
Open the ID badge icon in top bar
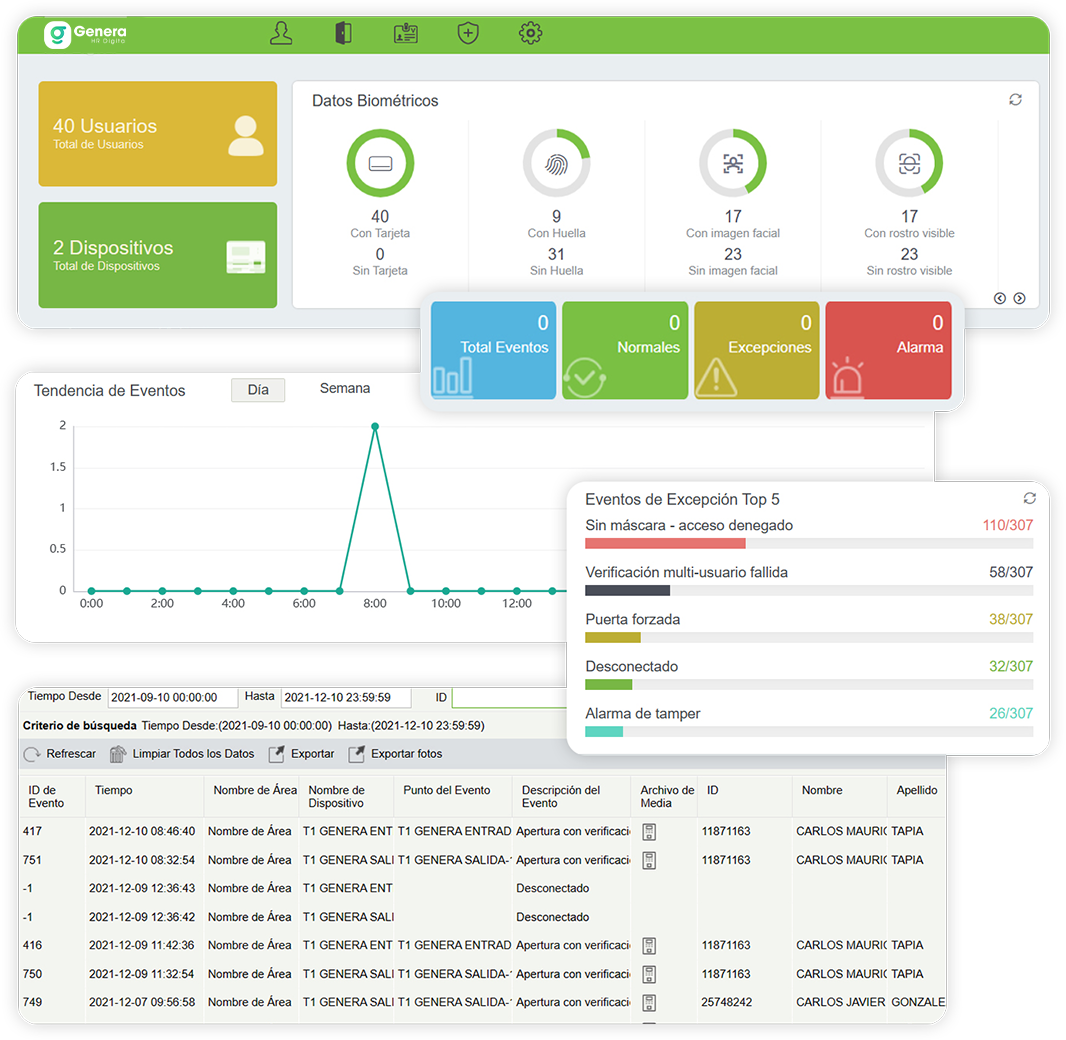click(x=405, y=34)
